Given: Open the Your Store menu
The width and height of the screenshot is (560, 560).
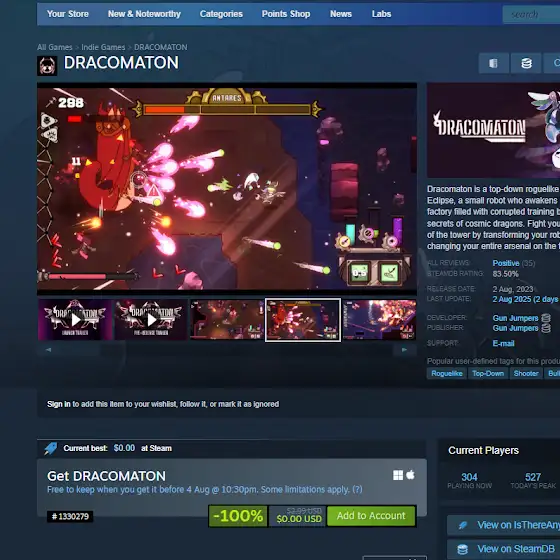Looking at the screenshot, I should 68,14.
